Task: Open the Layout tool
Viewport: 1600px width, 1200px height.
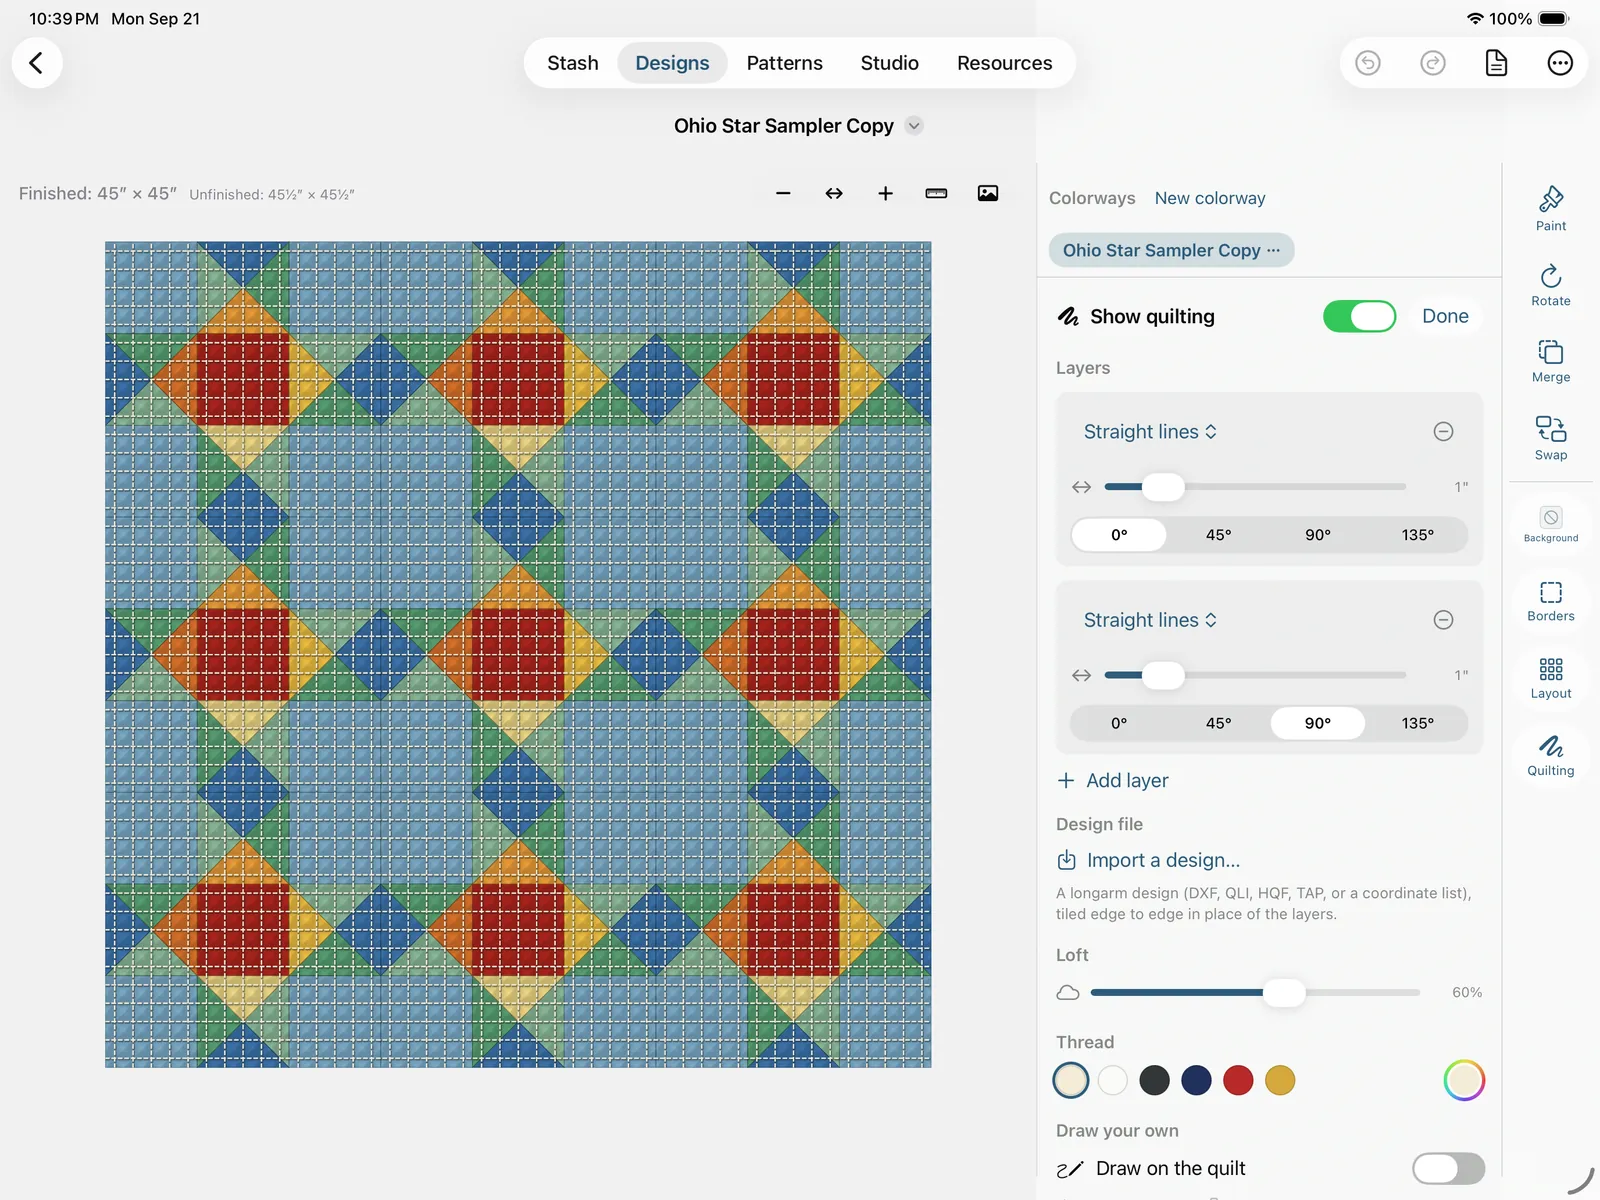Action: pos(1551,677)
